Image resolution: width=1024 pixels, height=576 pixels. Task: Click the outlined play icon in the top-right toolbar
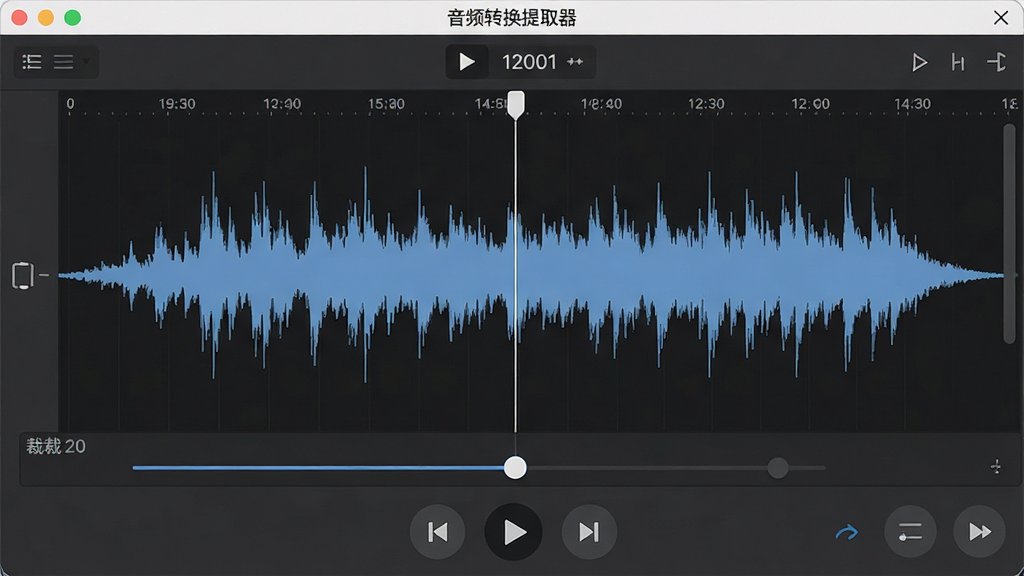[920, 62]
